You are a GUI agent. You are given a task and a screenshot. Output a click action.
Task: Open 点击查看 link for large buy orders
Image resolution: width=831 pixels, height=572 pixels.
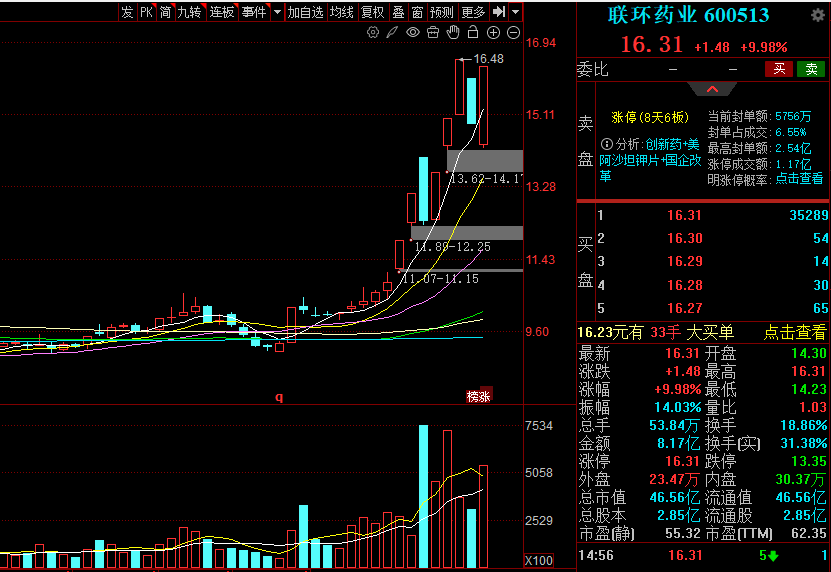[x=794, y=332]
